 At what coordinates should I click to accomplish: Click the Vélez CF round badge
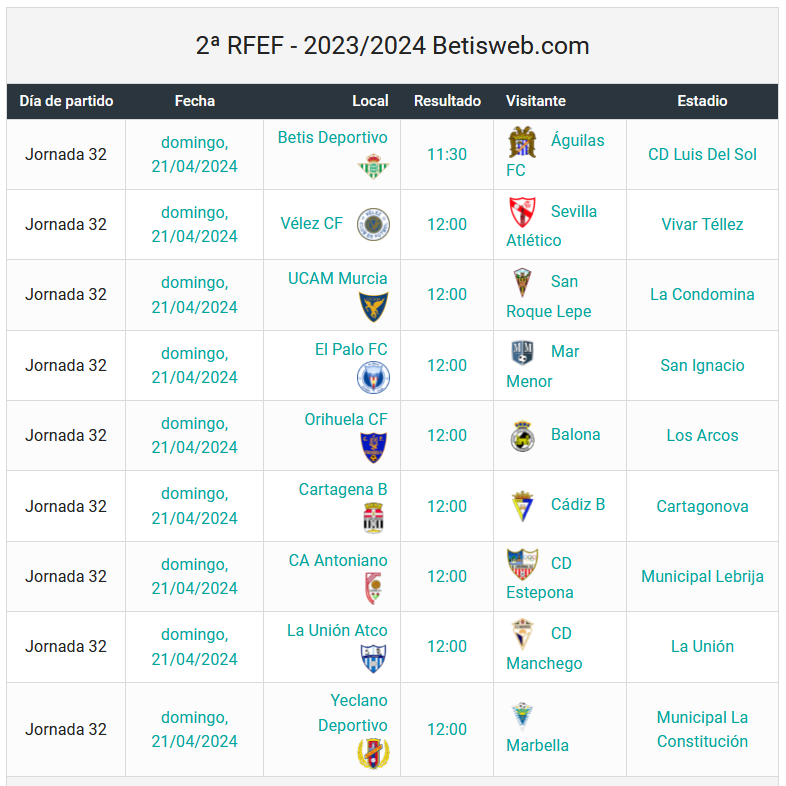click(373, 224)
